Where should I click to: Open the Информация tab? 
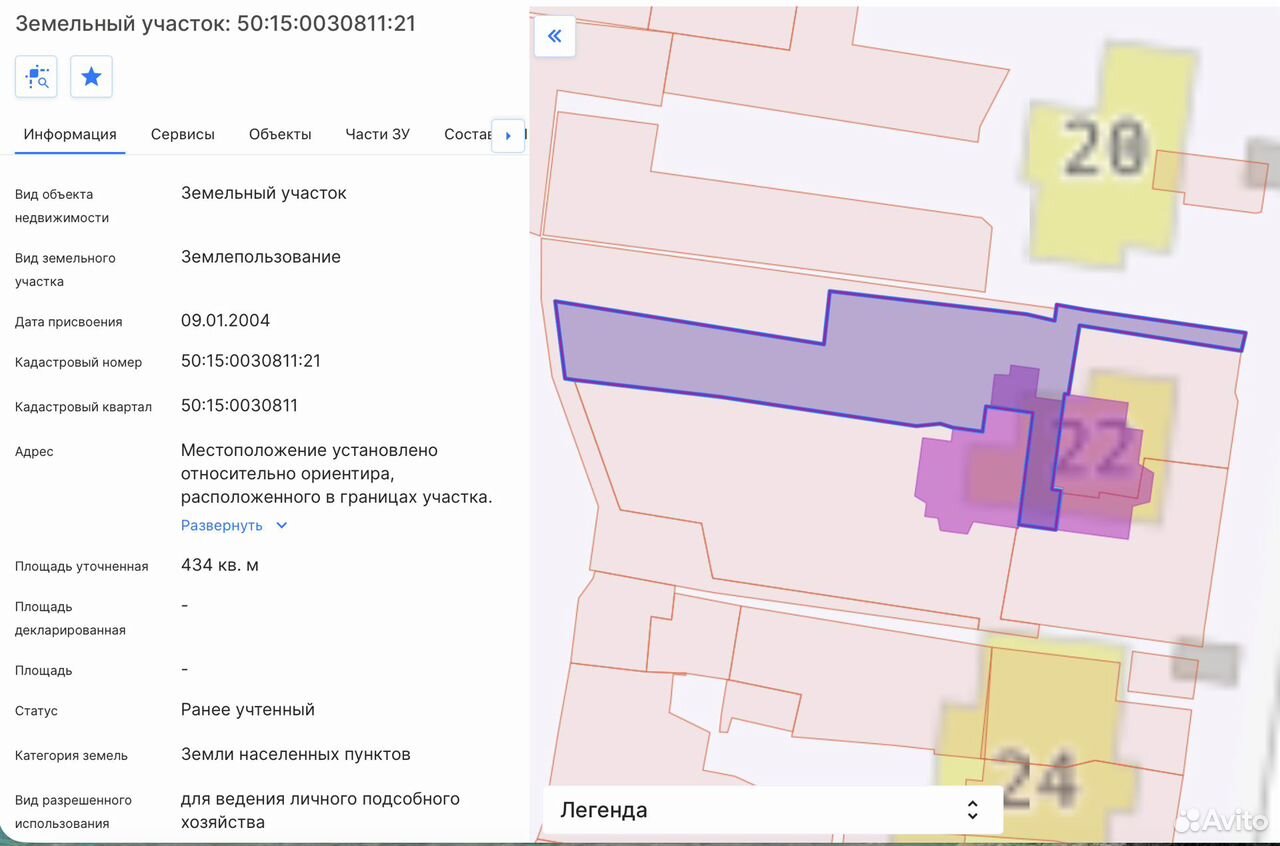point(70,134)
